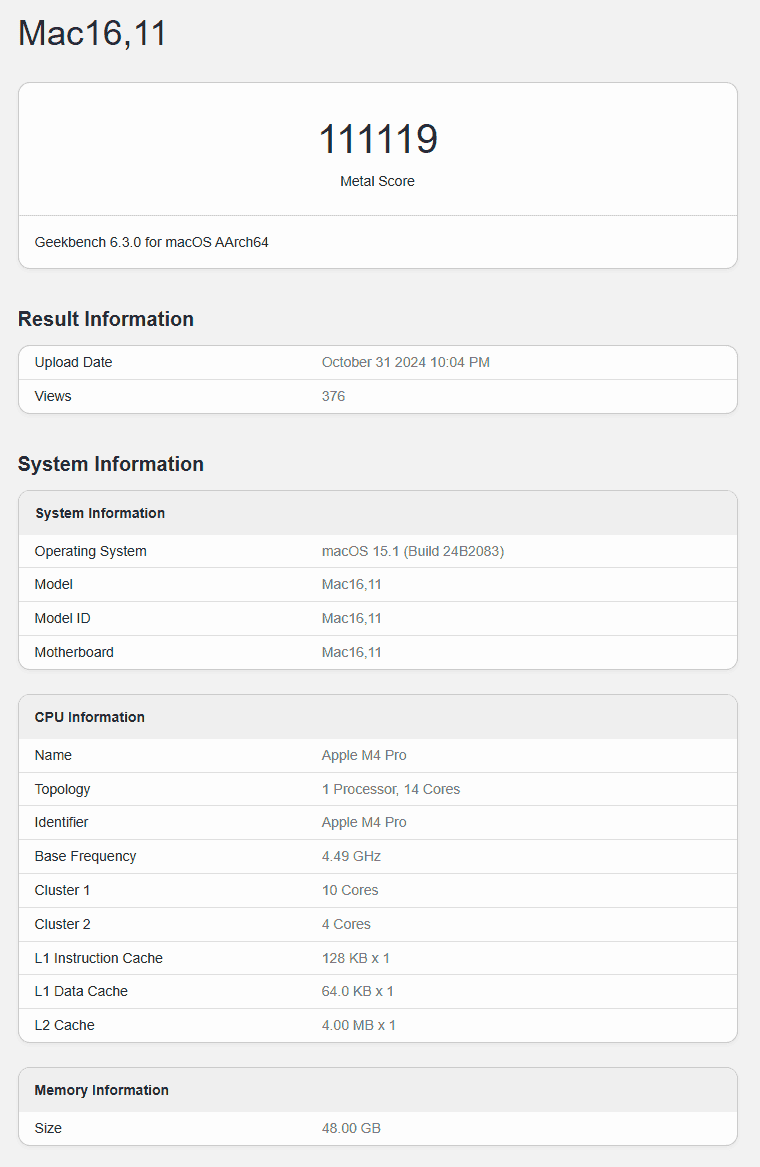Click the Model ID row label

(x=62, y=618)
